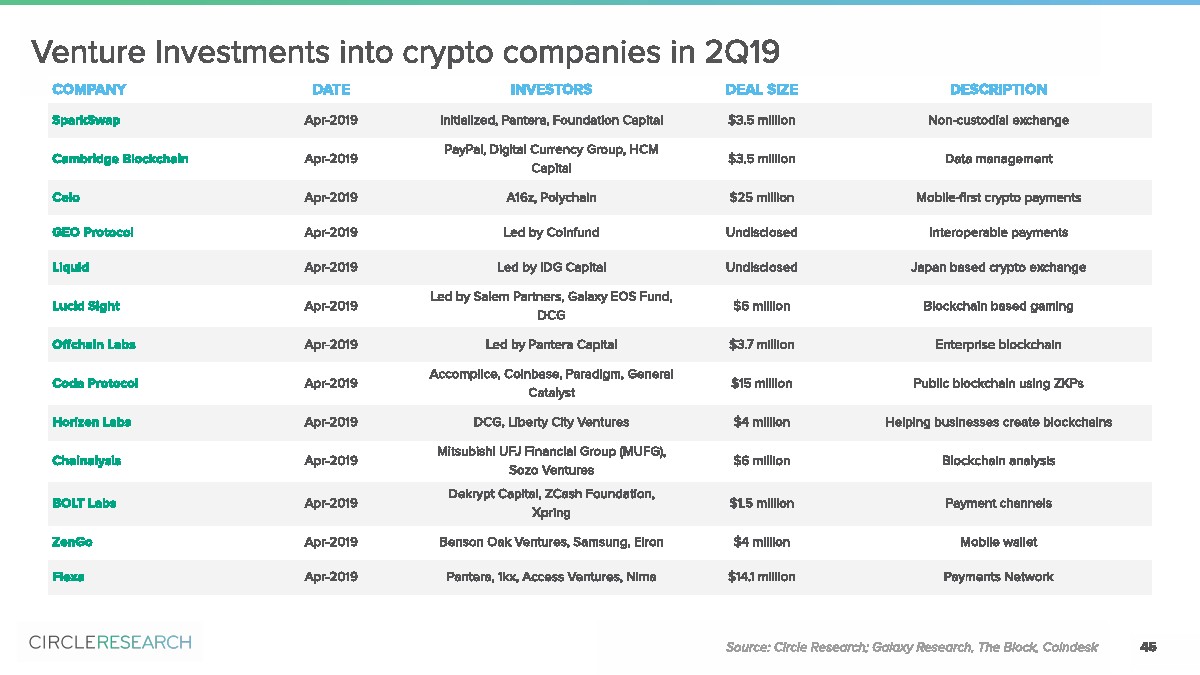Click the slide title about venture investments

pos(405,50)
